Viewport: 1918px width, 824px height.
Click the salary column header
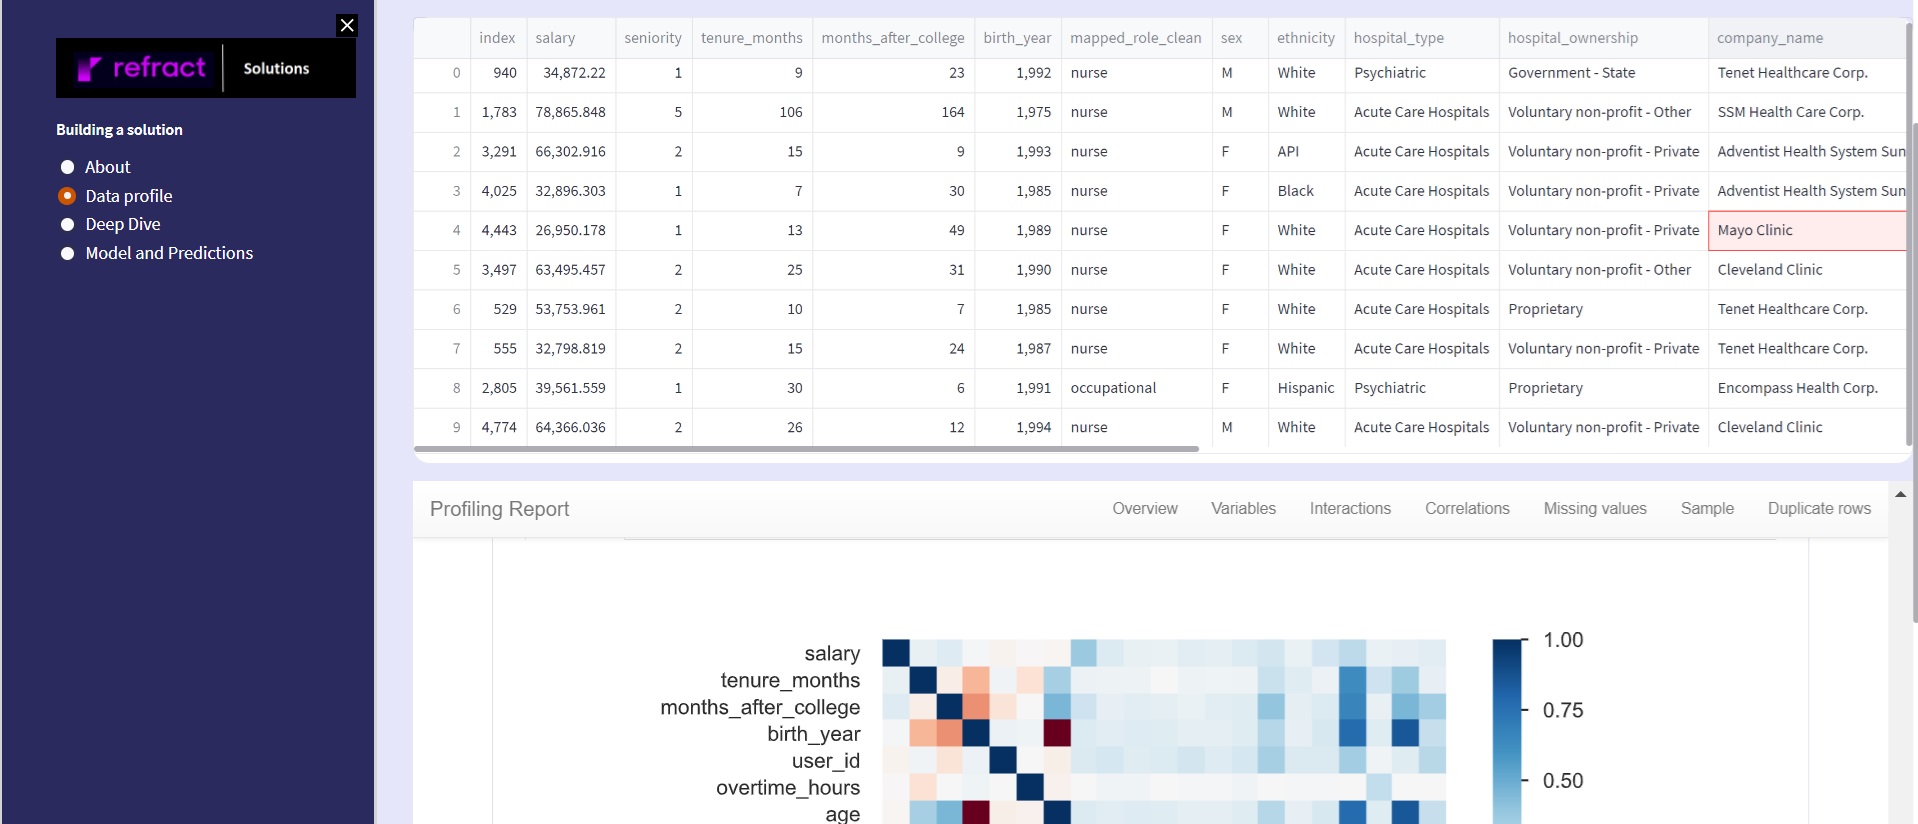click(571, 38)
